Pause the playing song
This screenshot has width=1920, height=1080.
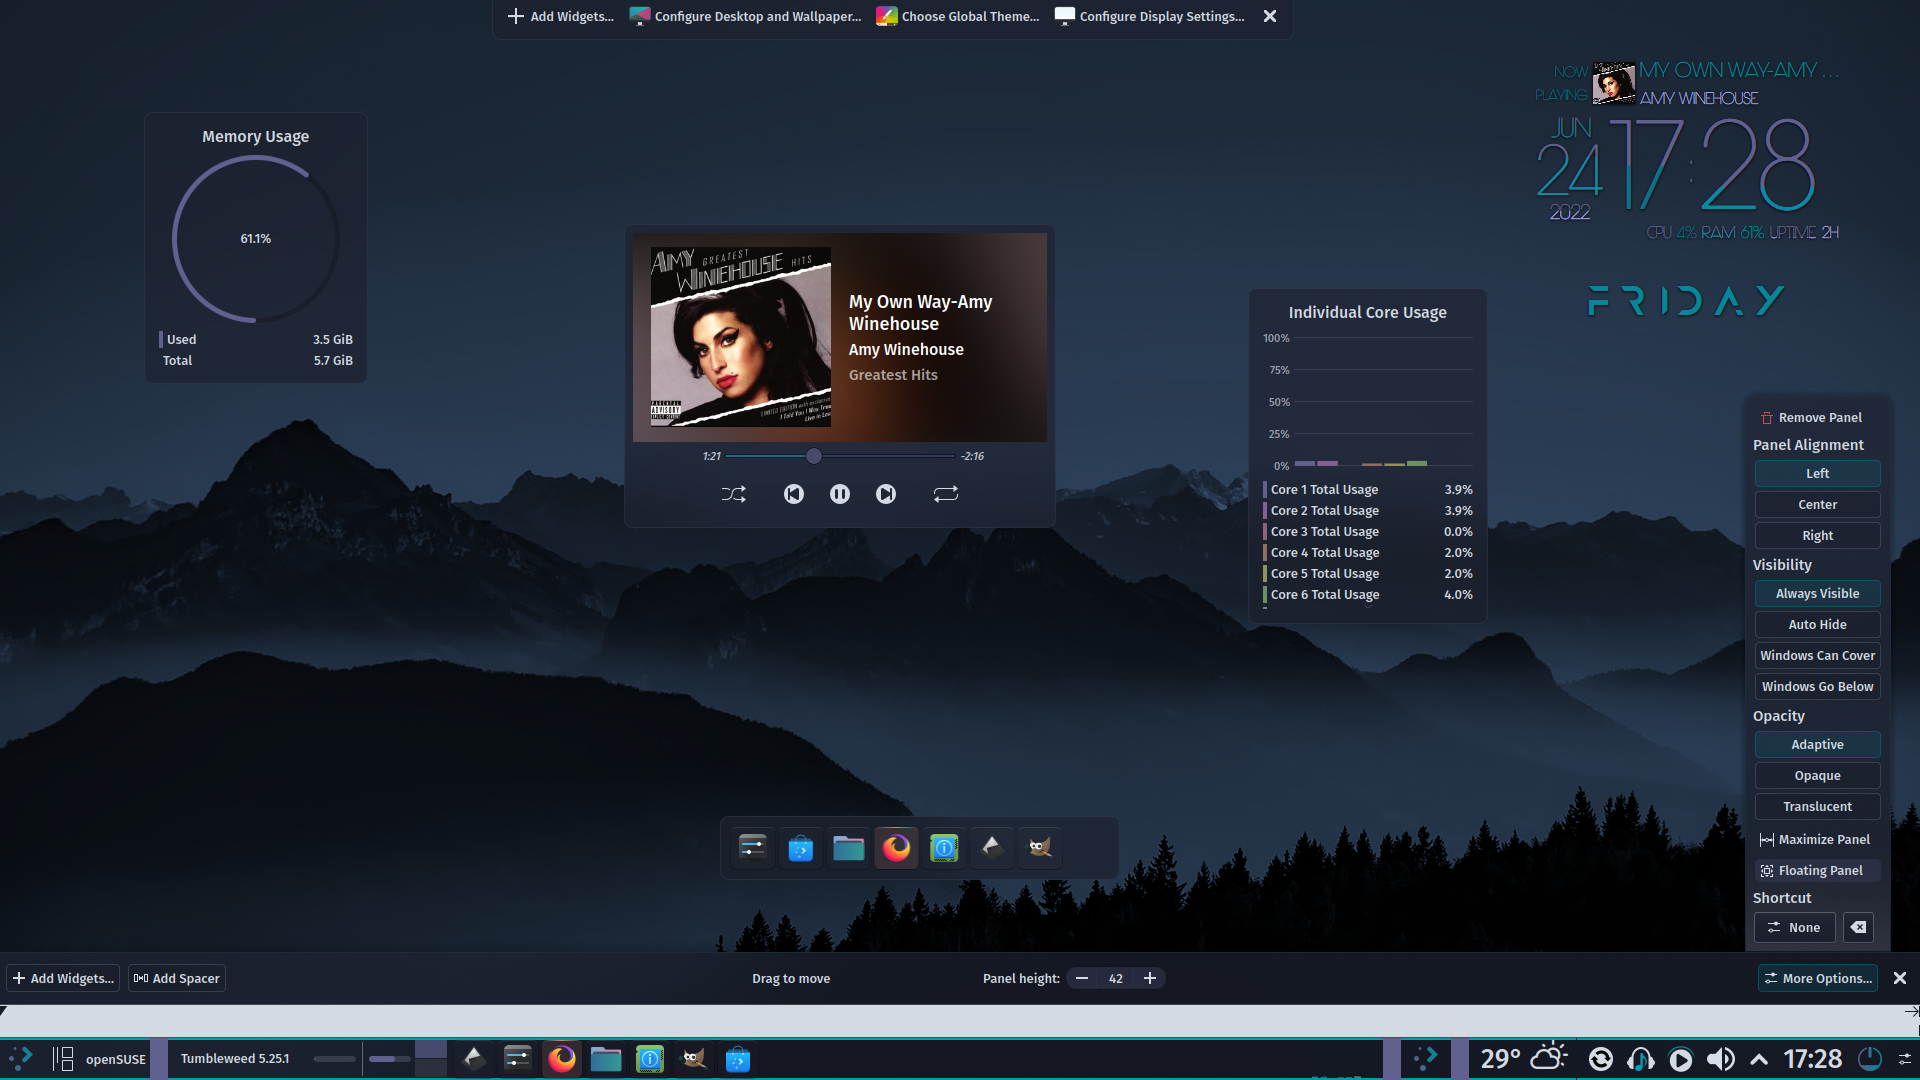840,494
